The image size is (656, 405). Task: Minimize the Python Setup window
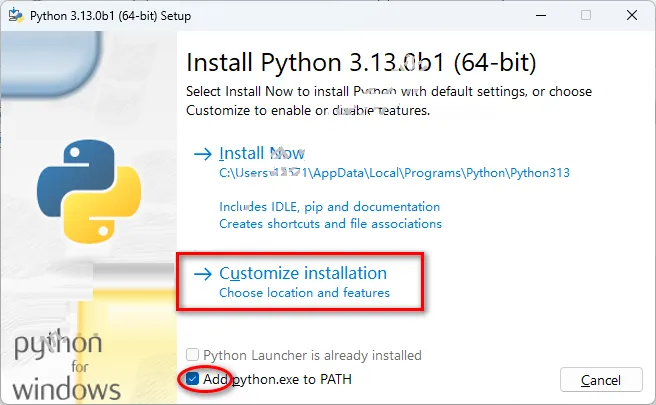pos(541,15)
